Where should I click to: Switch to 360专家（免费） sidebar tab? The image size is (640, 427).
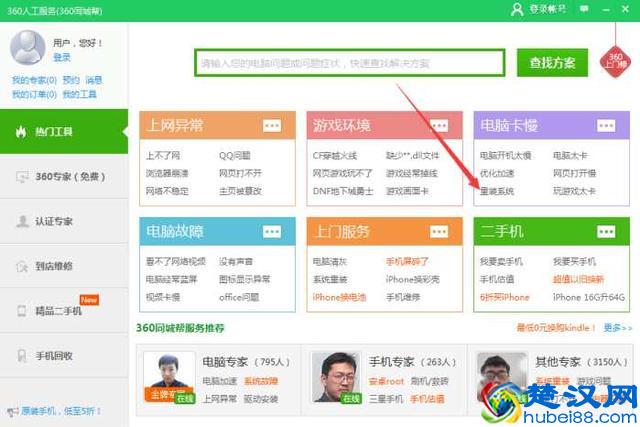64,177
